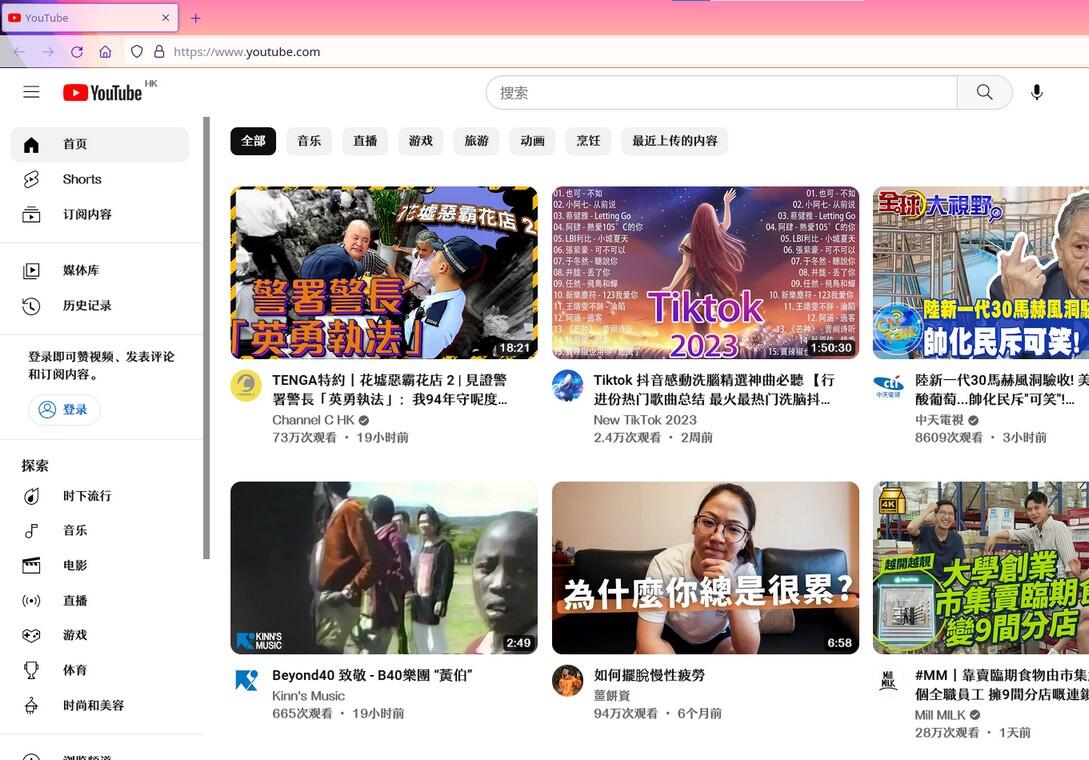Open a new browser tab
1089x760 pixels.
coord(195,18)
